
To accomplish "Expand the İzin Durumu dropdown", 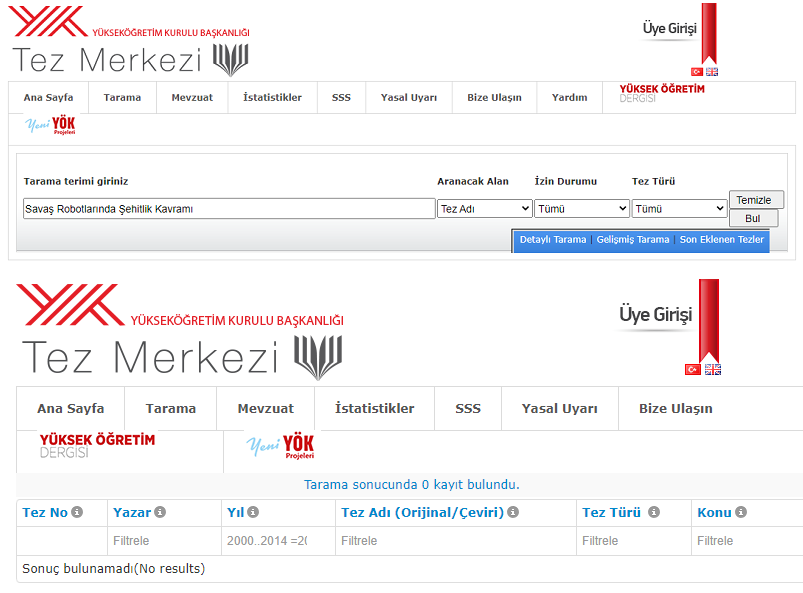I will pyautogui.click(x=581, y=209).
